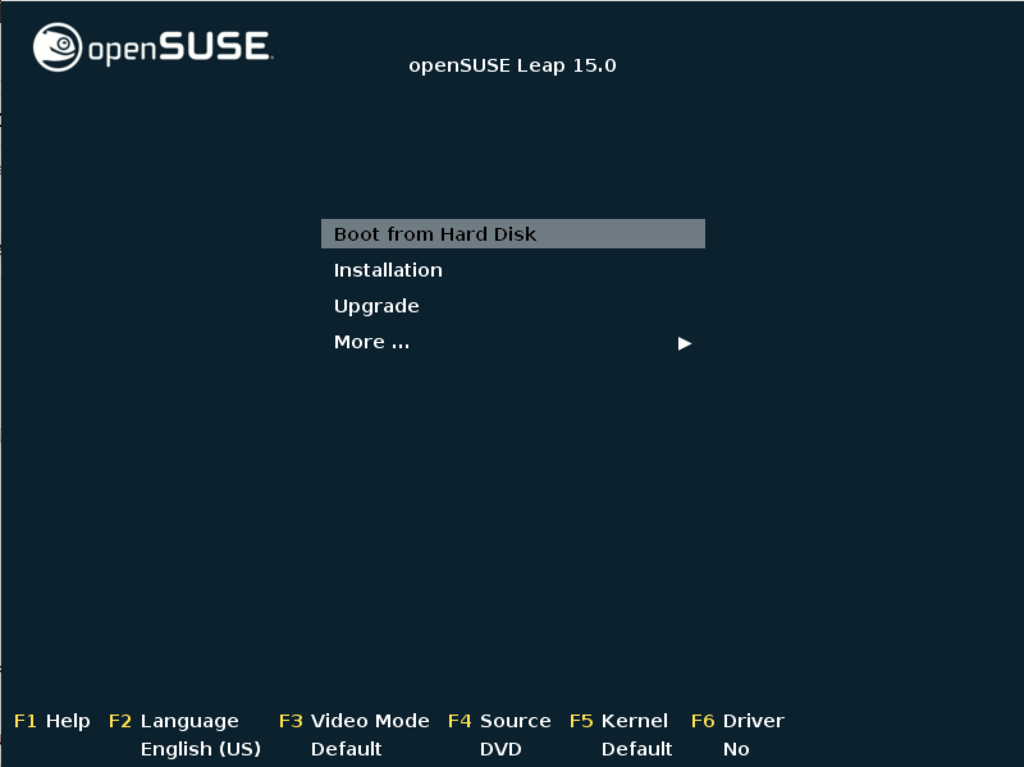The height and width of the screenshot is (767, 1024).
Task: Open F1 Help
Action: click(52, 721)
